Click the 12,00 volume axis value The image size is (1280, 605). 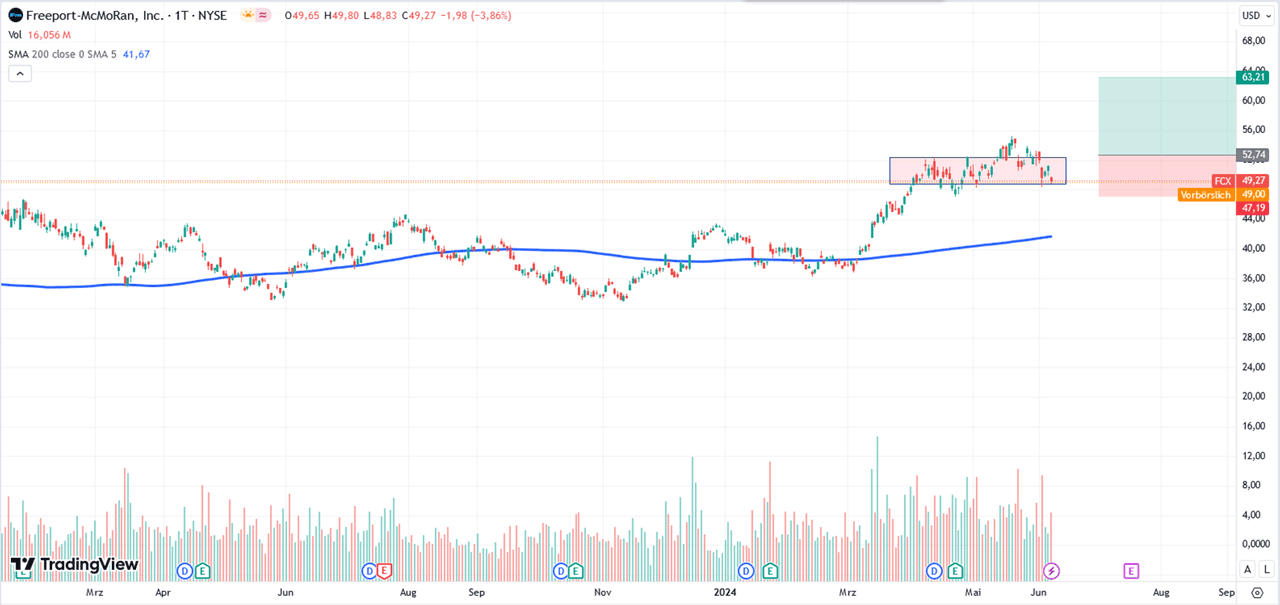tap(1255, 456)
